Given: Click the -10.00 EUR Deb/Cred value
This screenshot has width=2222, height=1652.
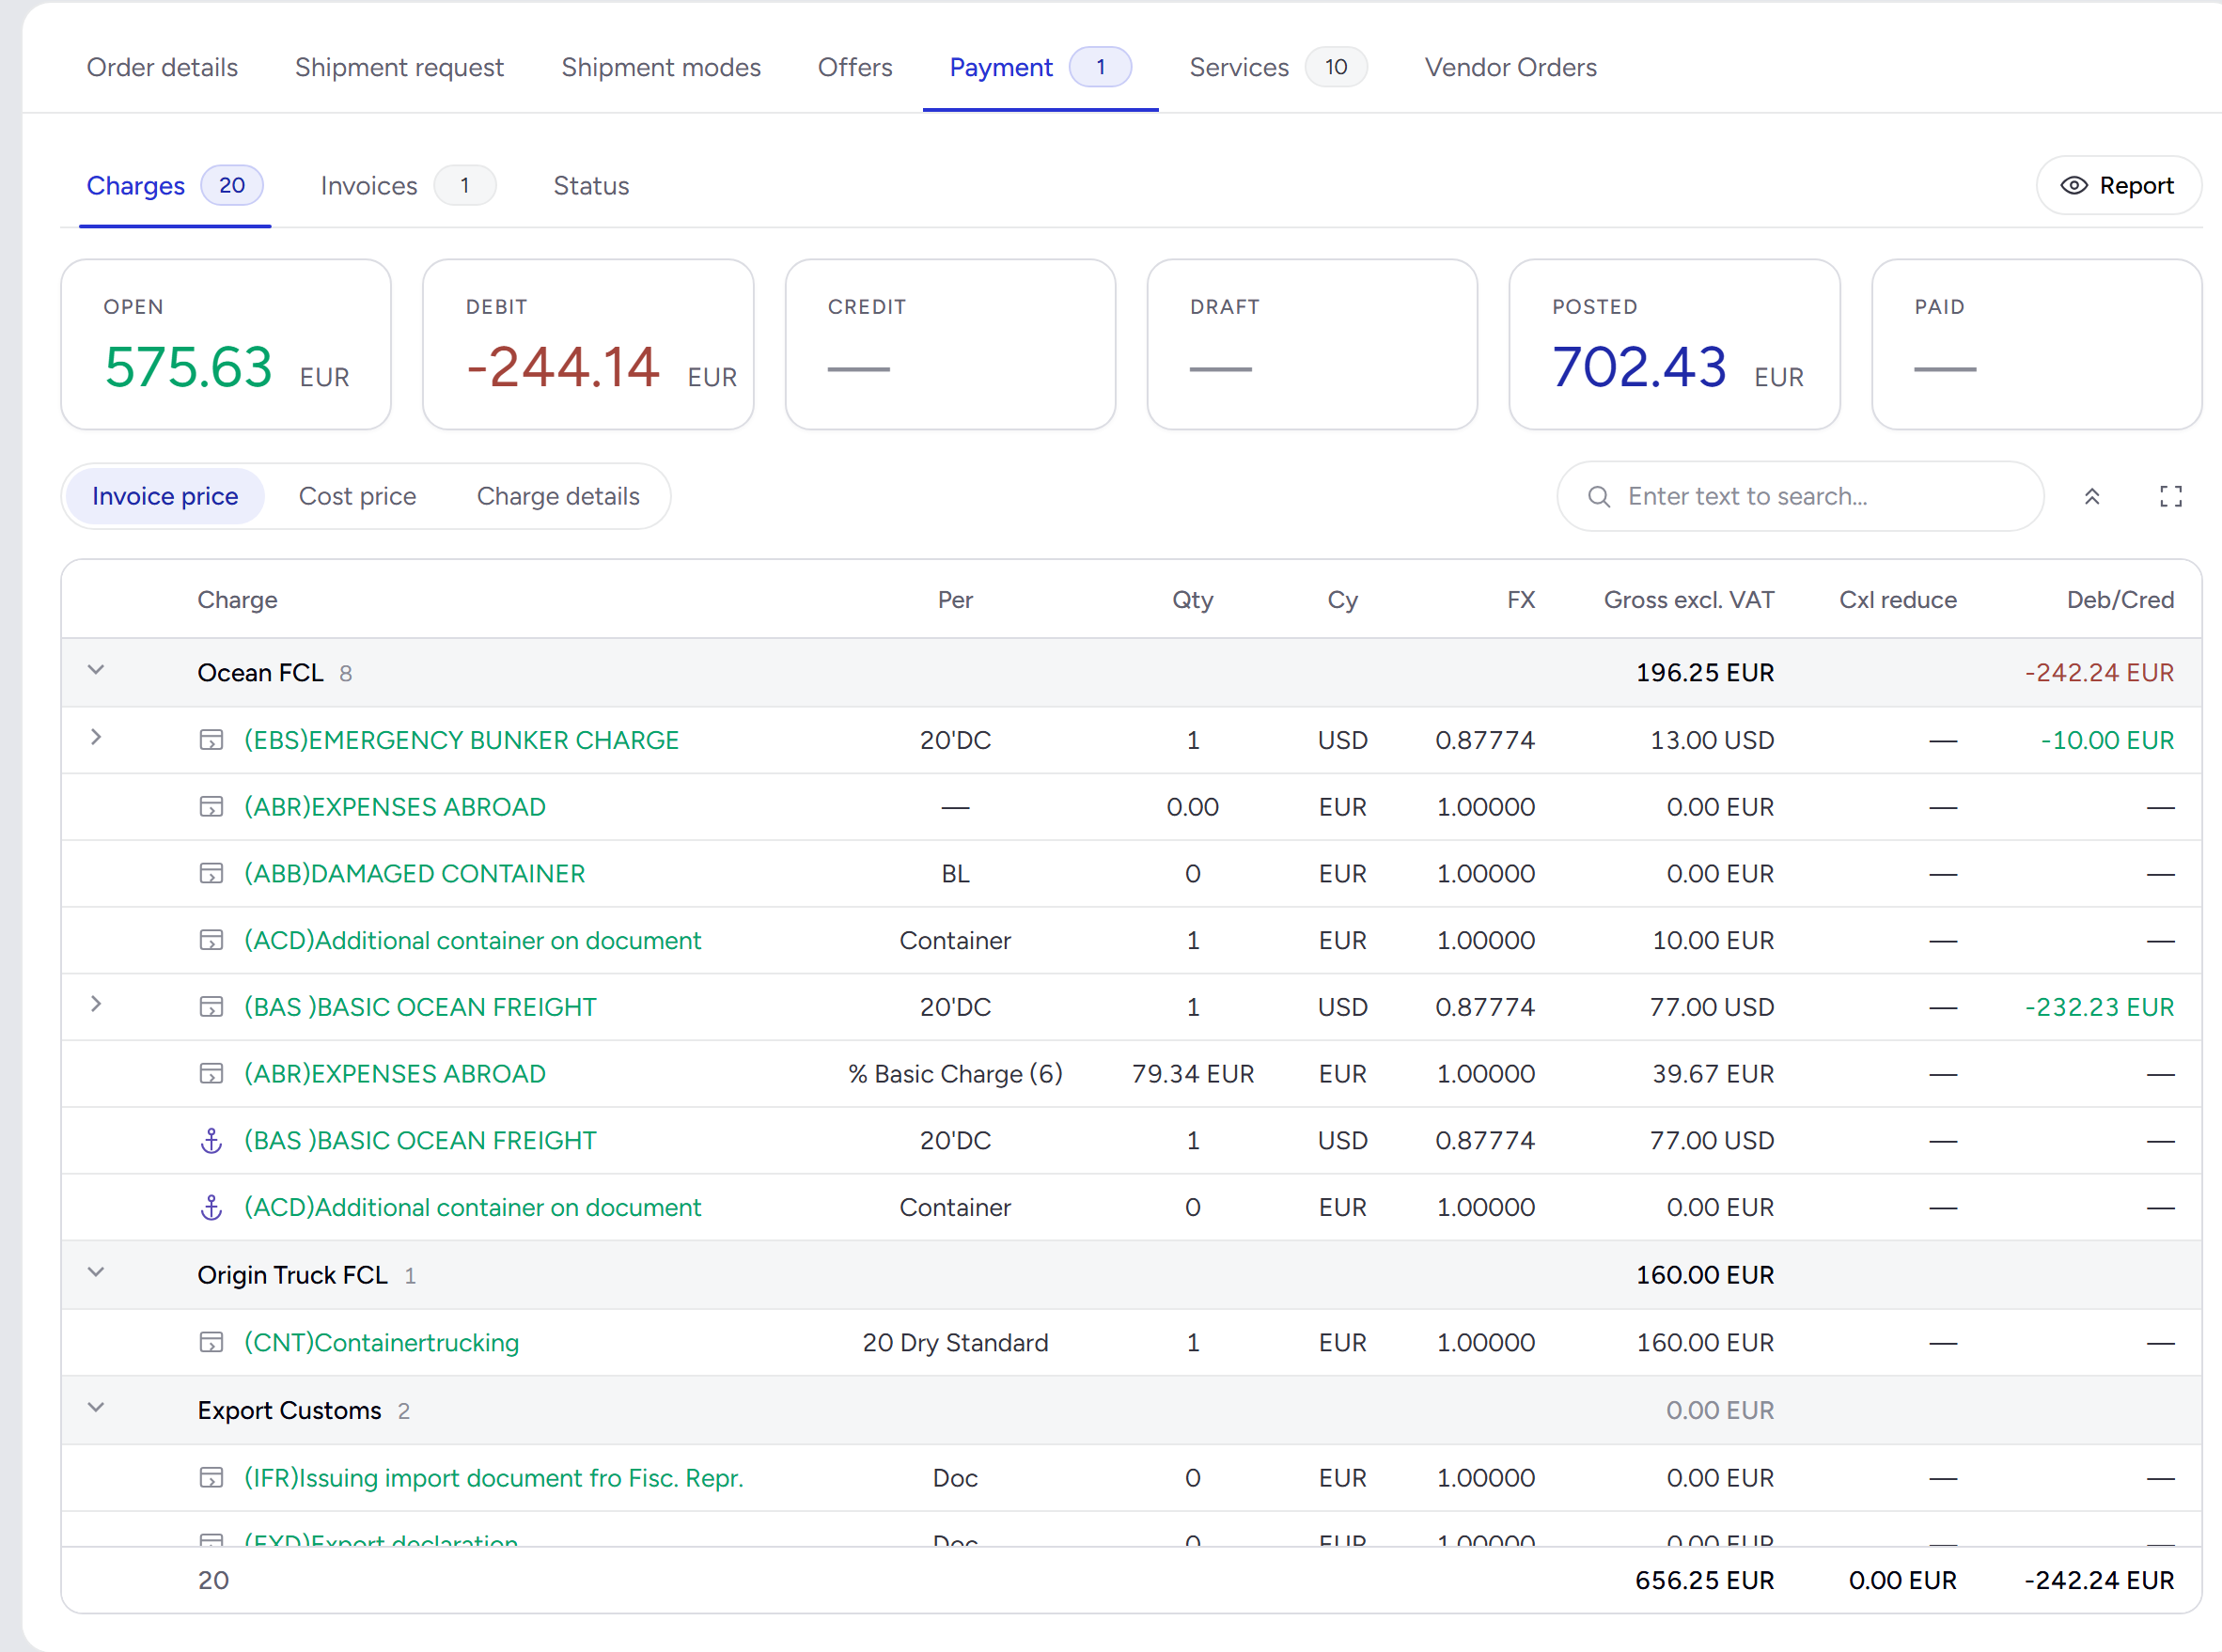Looking at the screenshot, I should 2107,740.
